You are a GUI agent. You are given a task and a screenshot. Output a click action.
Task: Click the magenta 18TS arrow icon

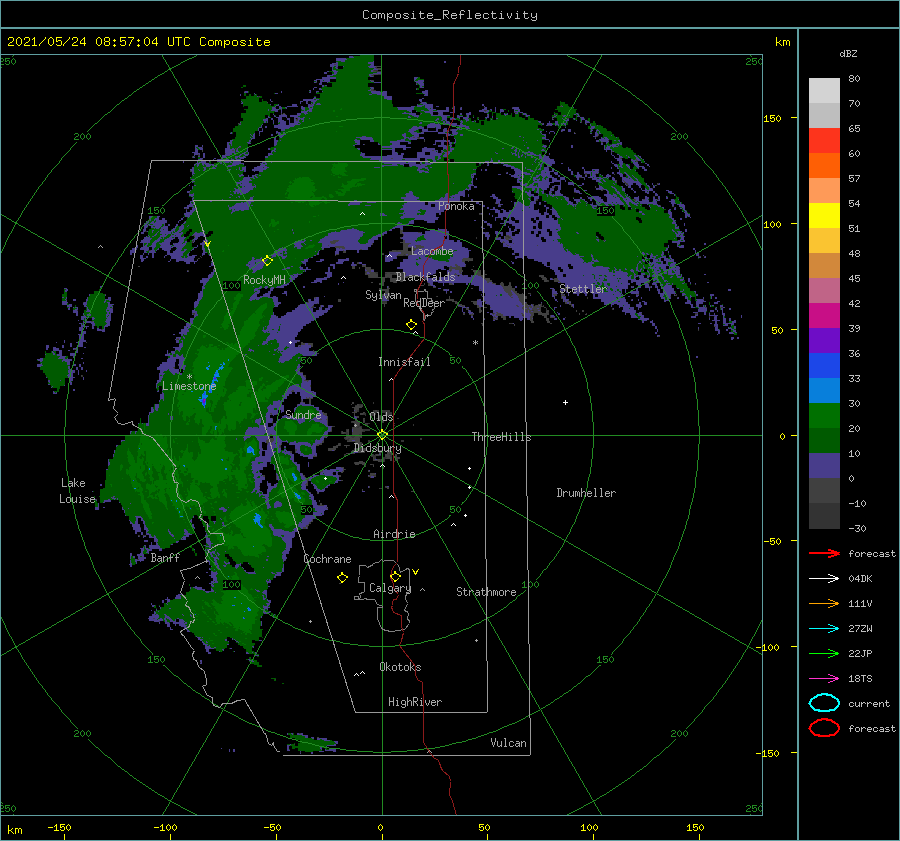pos(824,679)
